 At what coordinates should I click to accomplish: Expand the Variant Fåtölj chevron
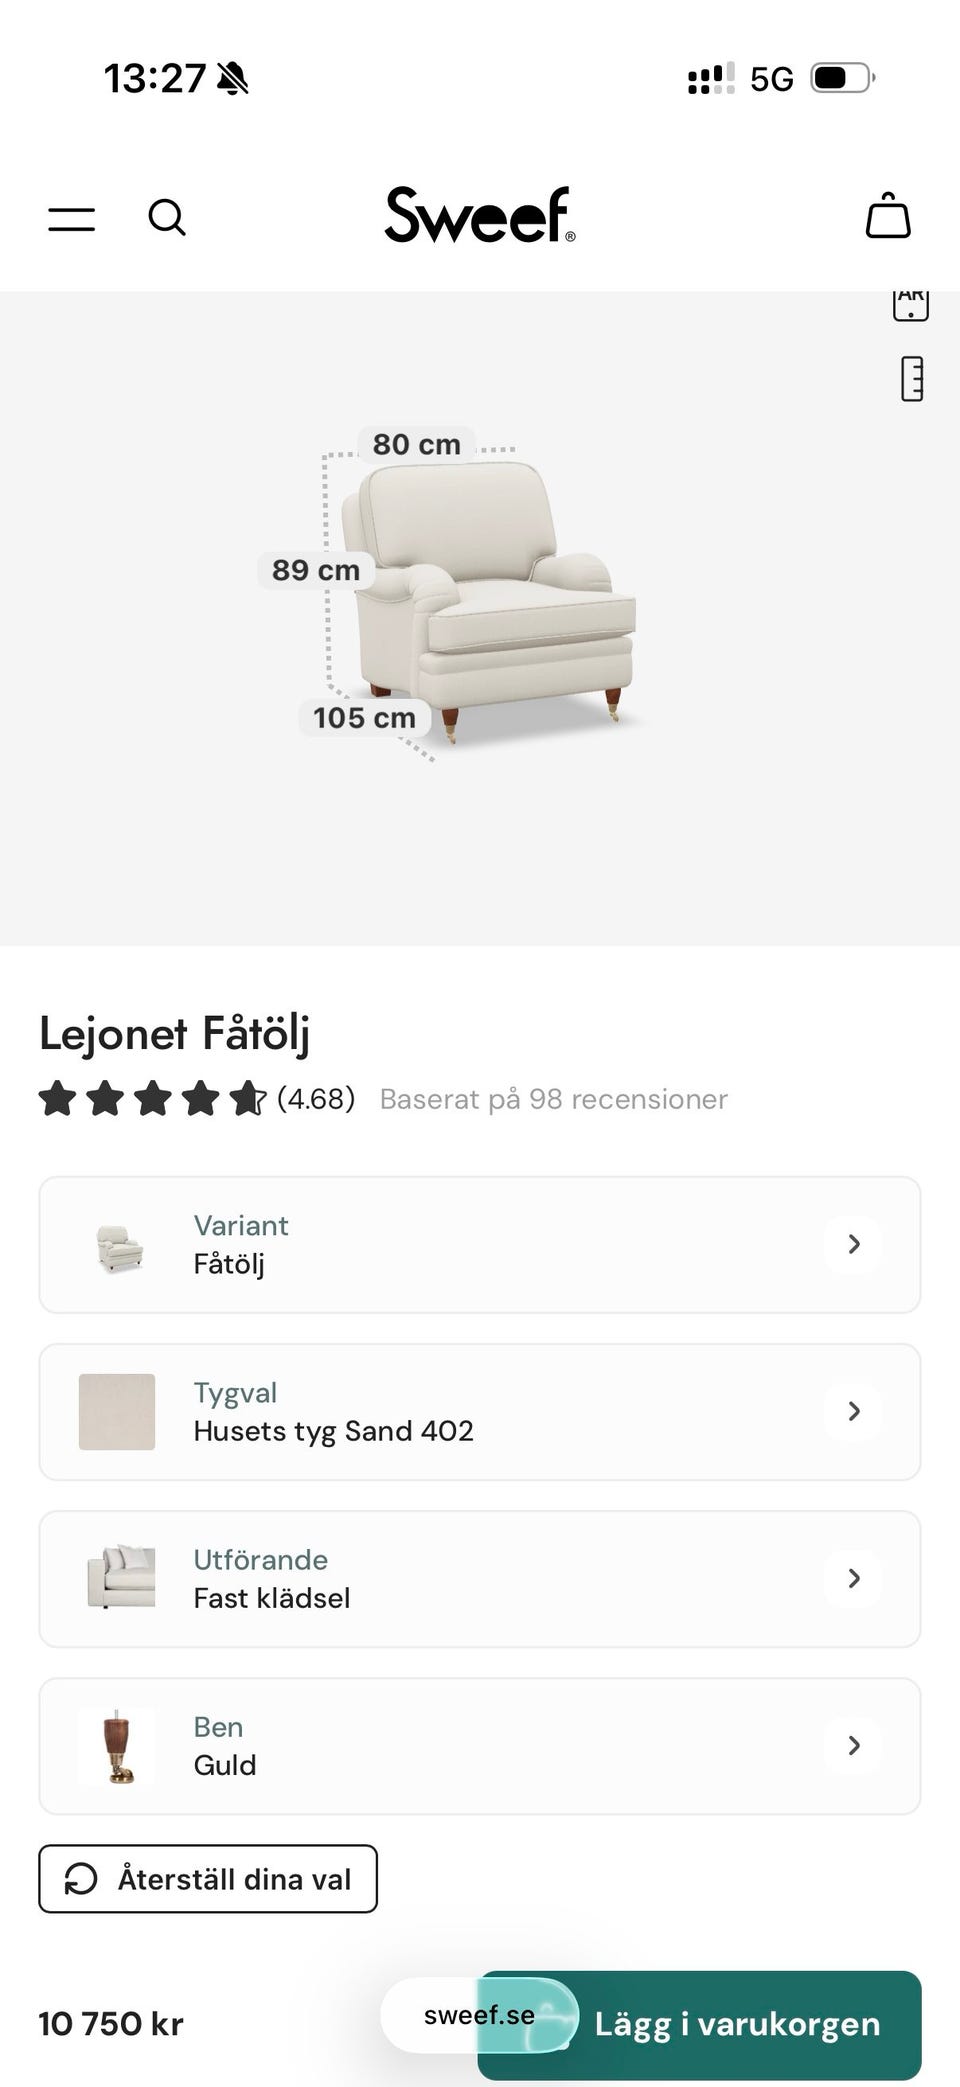(853, 1244)
